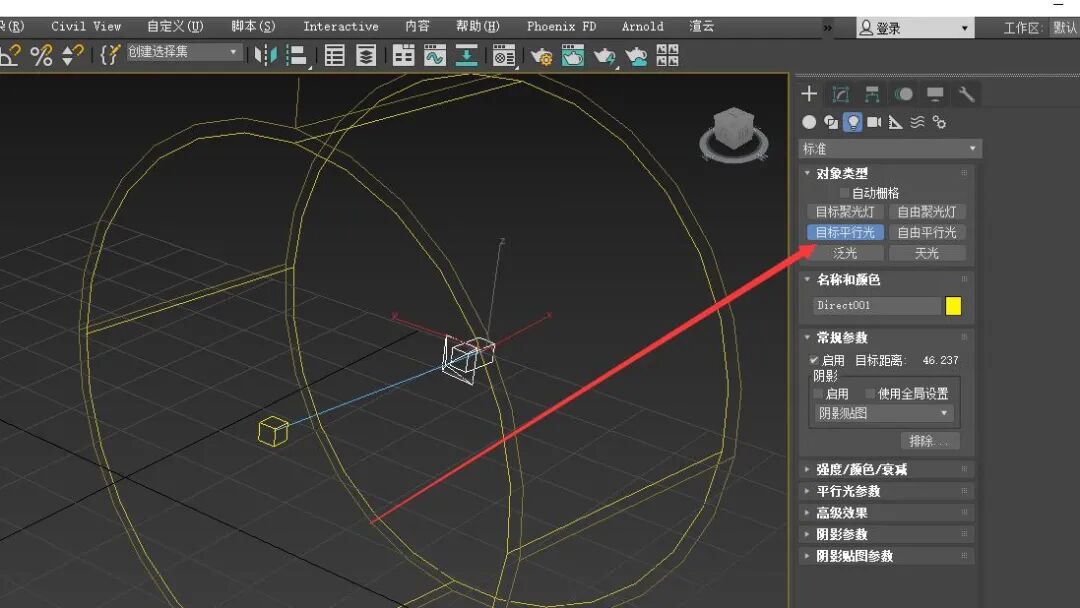
Task: Open the Civil View menu
Action: click(86, 26)
